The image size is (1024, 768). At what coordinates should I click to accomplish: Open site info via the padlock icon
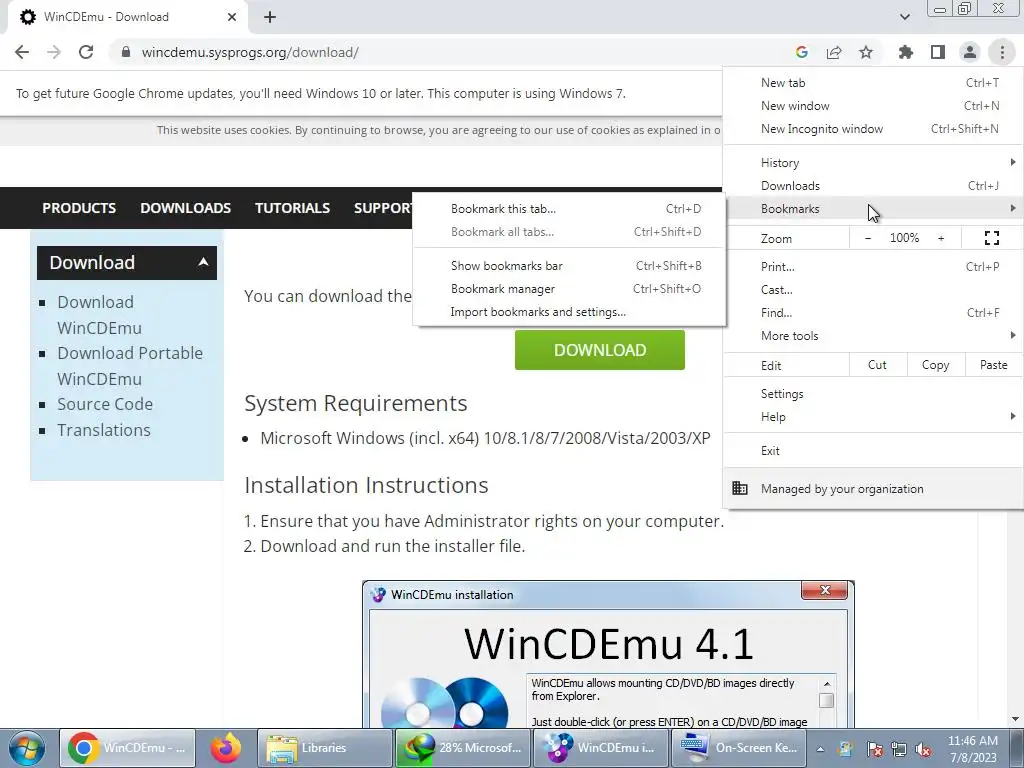126,52
